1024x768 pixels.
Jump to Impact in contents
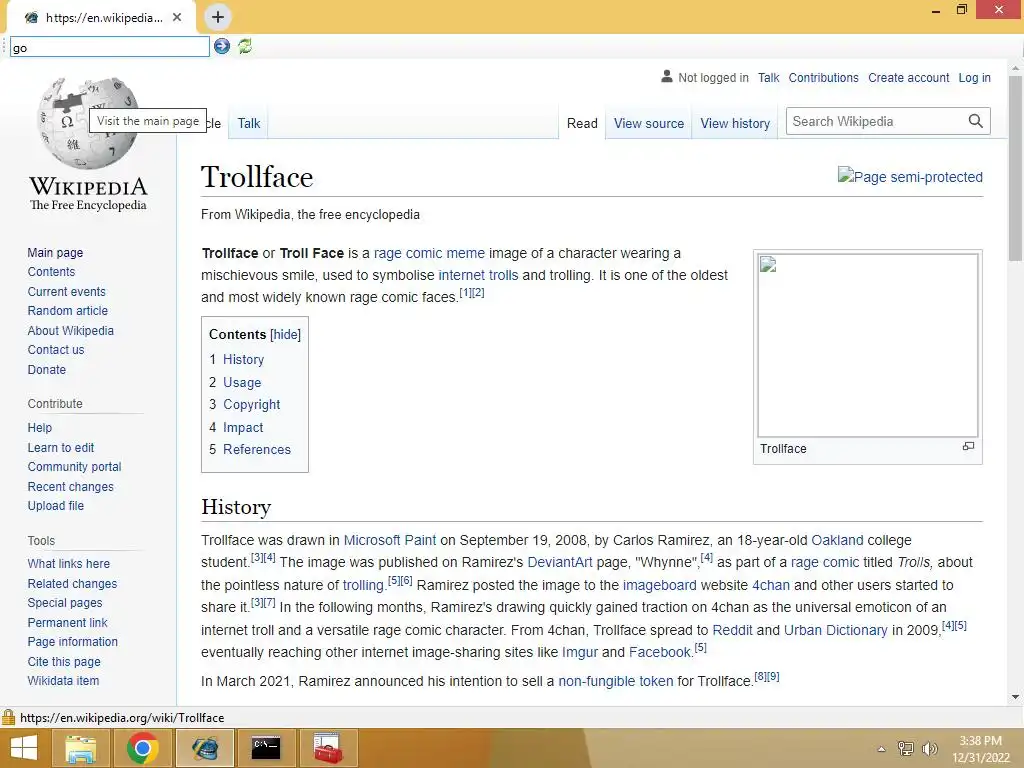point(243,427)
